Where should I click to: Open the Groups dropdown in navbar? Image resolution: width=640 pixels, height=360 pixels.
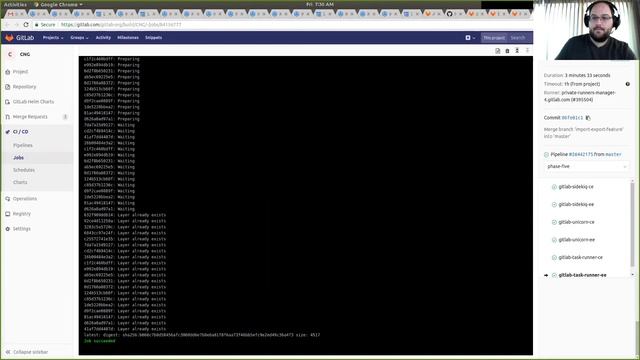79,38
